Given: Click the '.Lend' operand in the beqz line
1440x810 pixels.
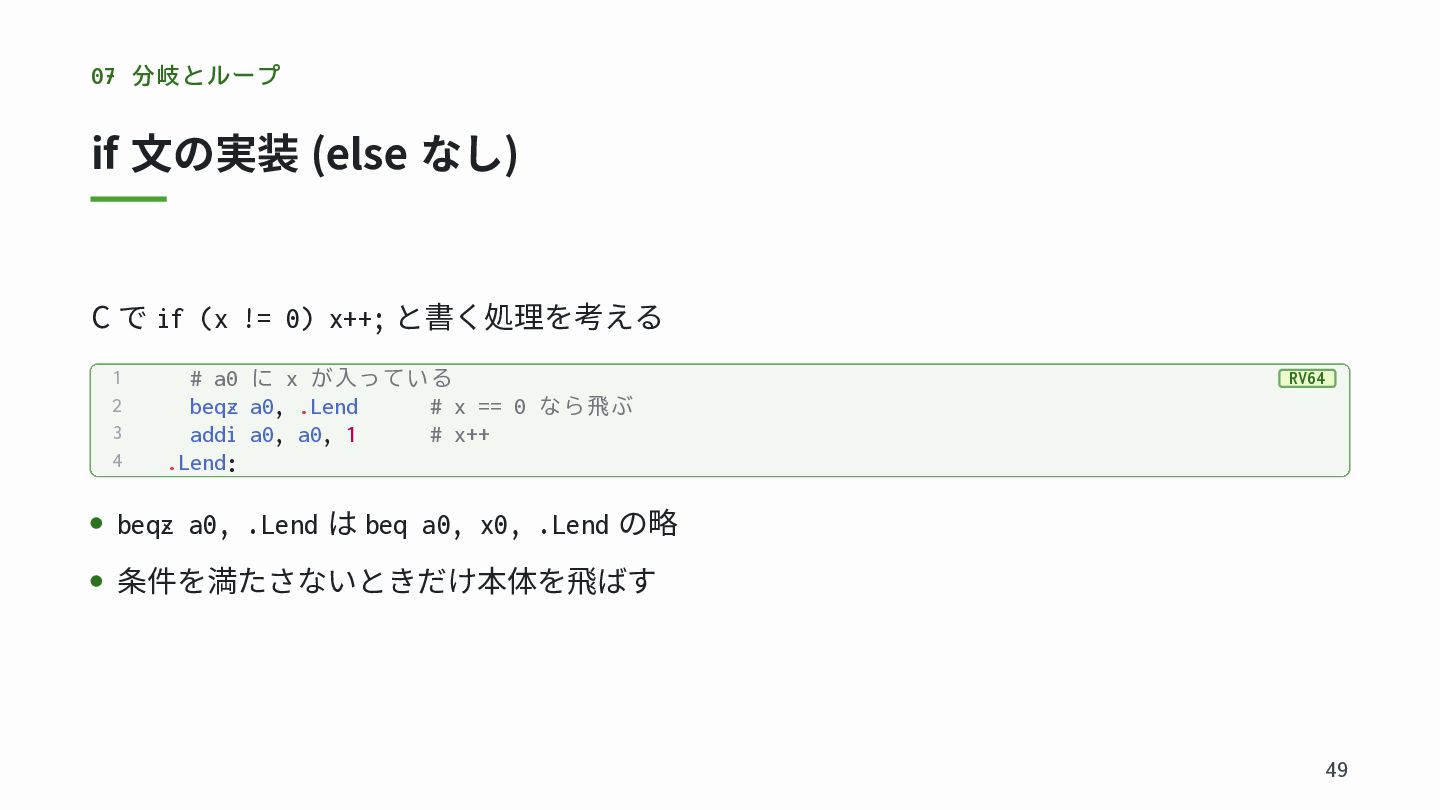Looking at the screenshot, I should (x=328, y=407).
